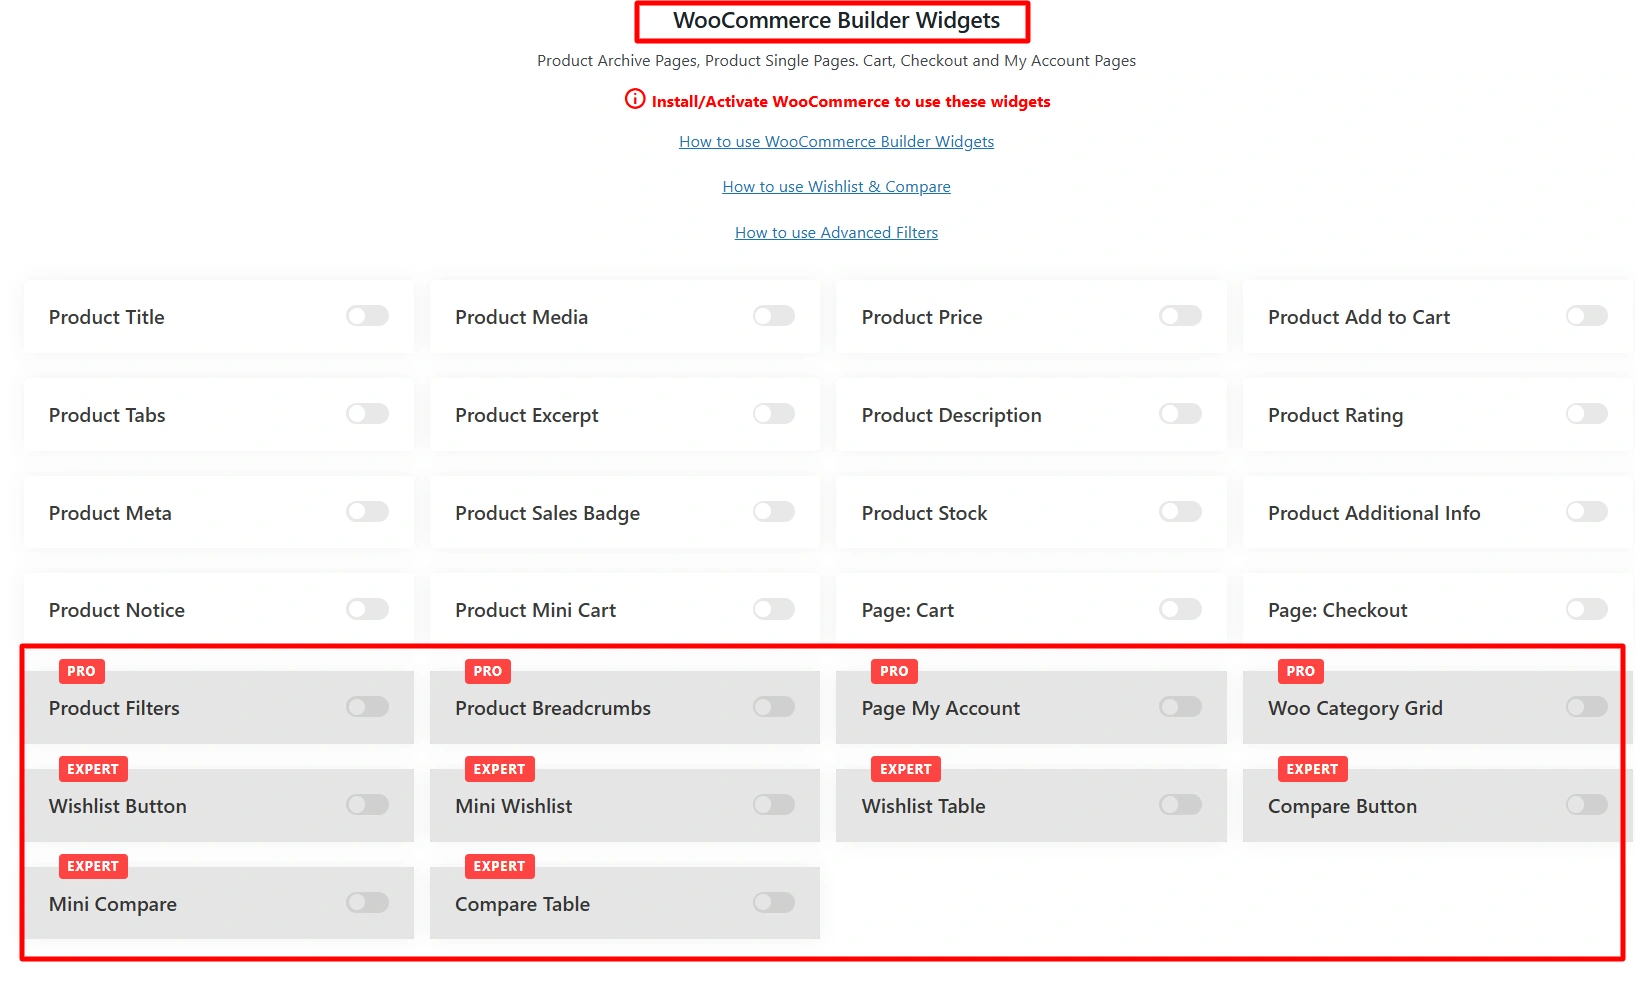This screenshot has width=1635, height=983.
Task: Enable Product Rating widget switch
Action: click(1587, 414)
